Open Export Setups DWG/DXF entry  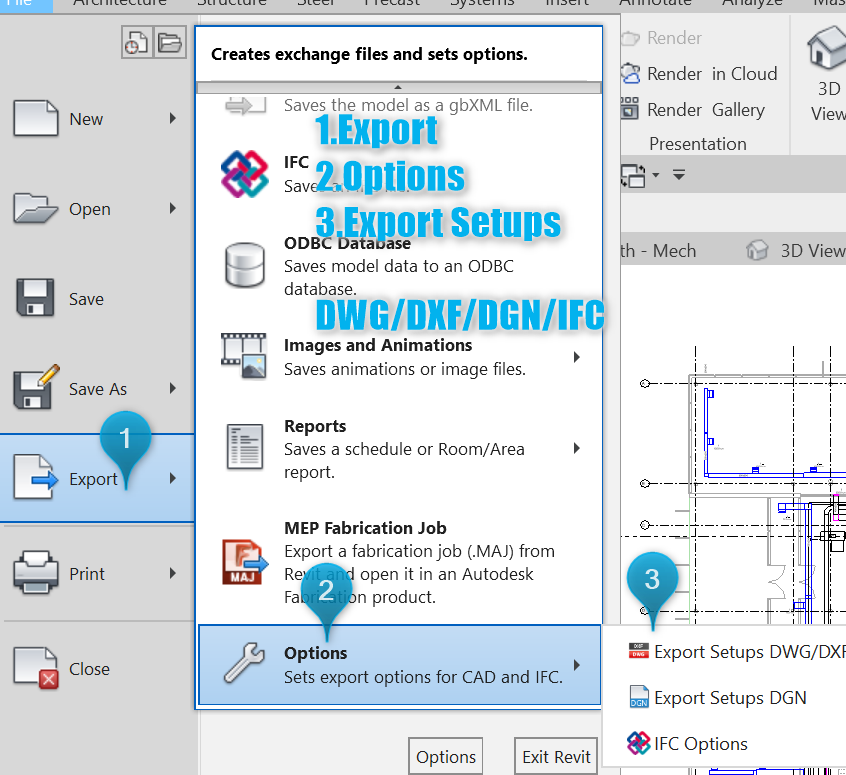click(745, 652)
